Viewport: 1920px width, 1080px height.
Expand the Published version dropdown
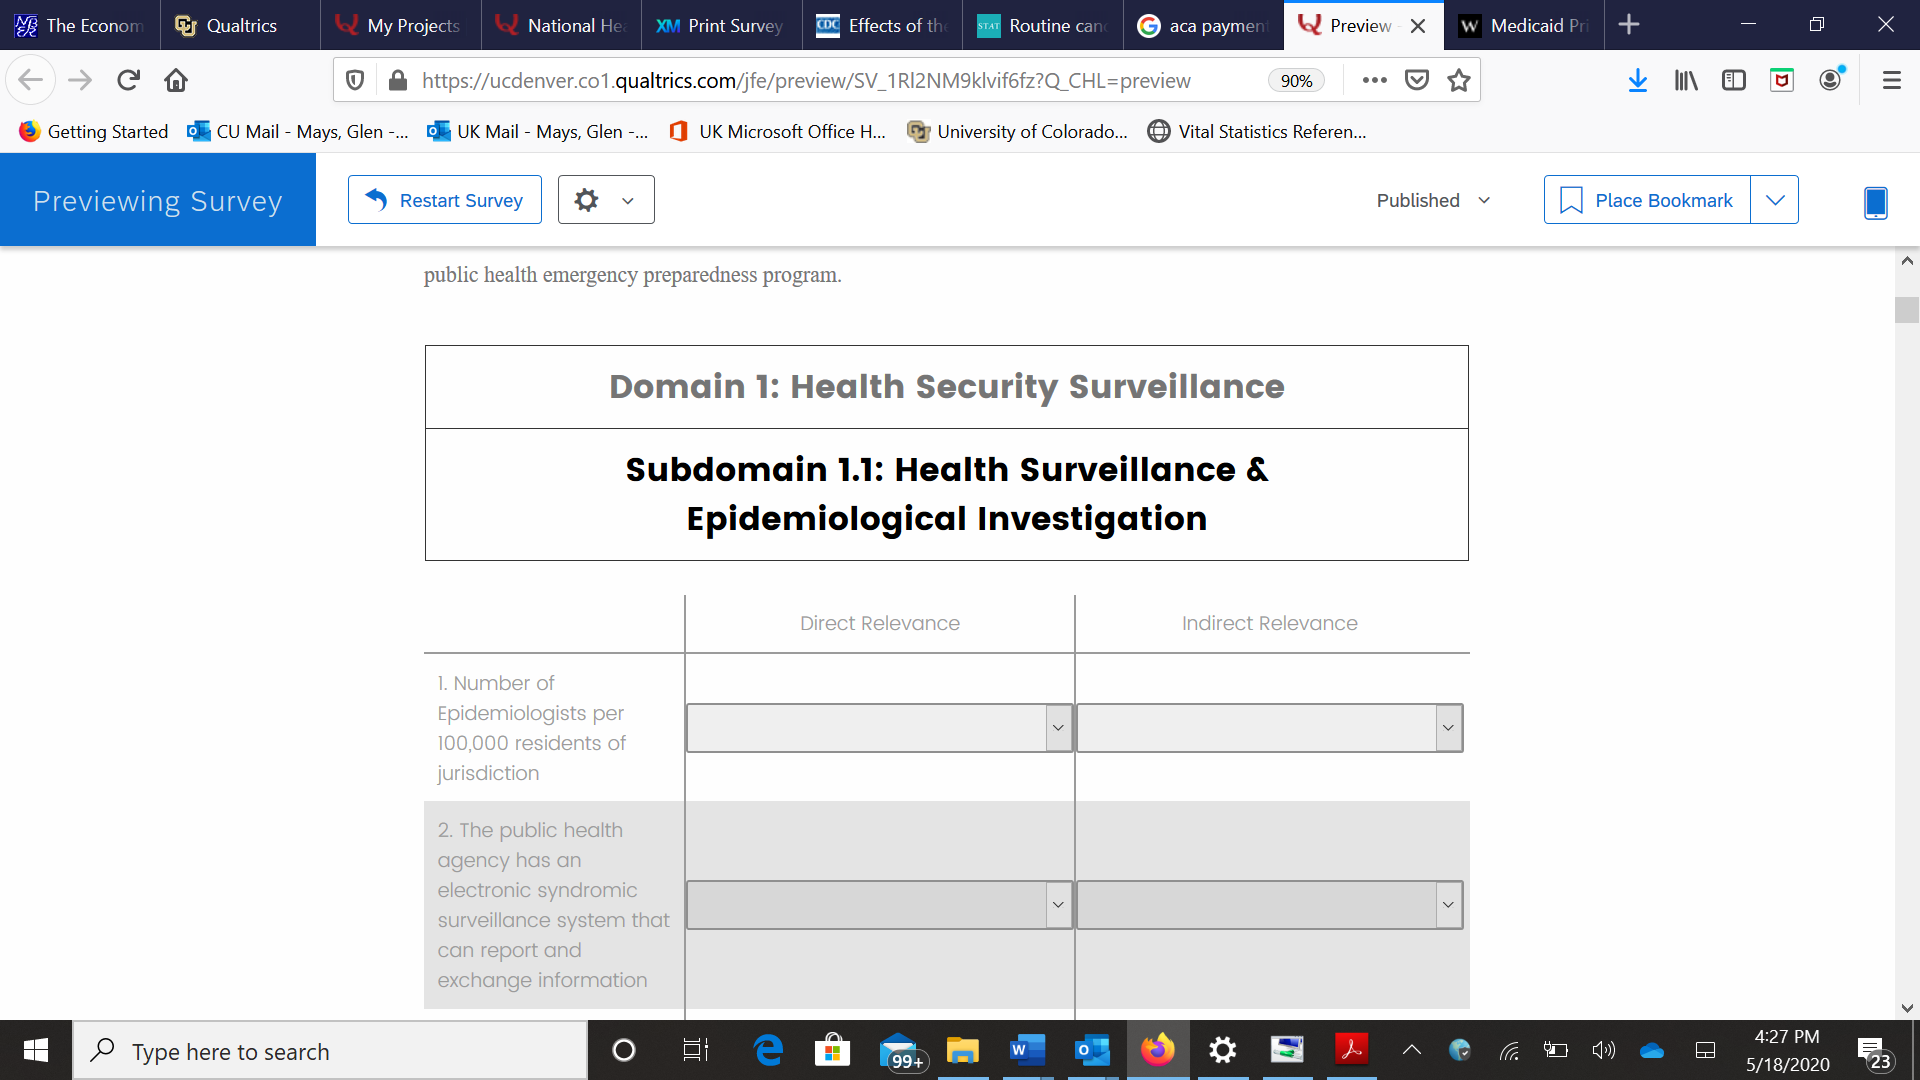[x=1434, y=200]
